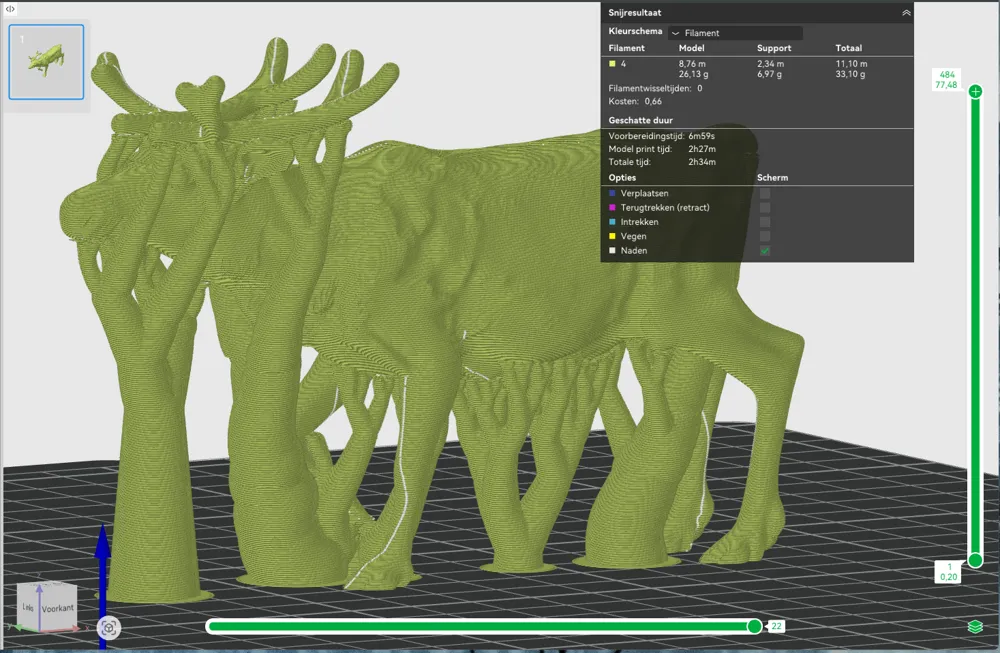
Task: Click the magenta Terugtrekken color icon
Action: [x=612, y=207]
